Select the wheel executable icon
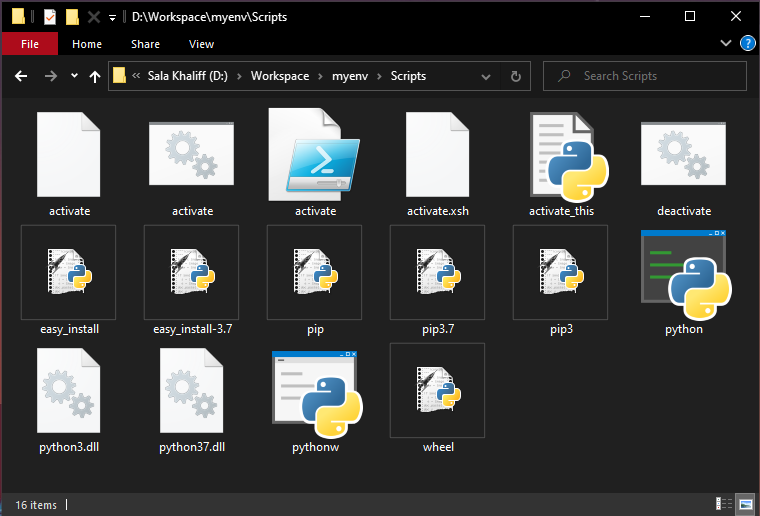Screen dimensions: 760x516 tap(438, 390)
